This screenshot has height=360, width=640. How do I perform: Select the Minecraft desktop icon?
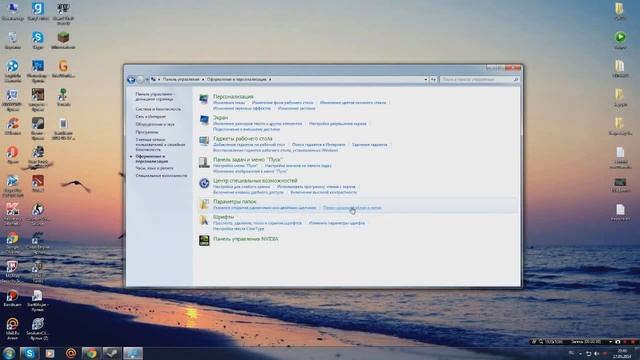click(x=63, y=40)
